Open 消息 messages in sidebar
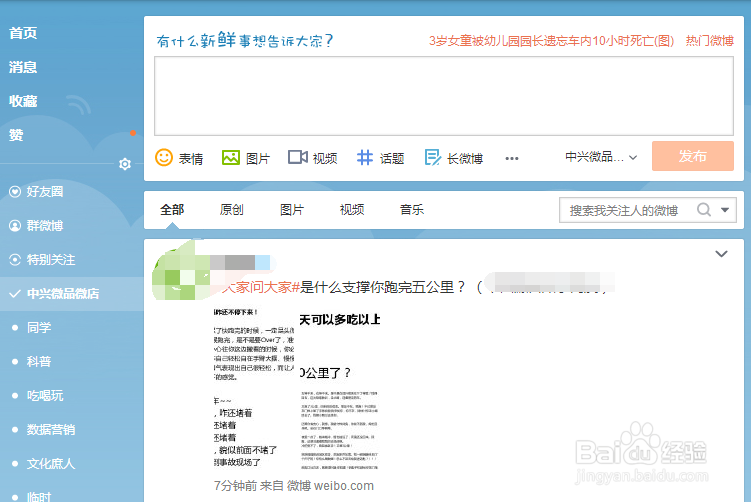The width and height of the screenshot is (751, 502). pos(23,67)
